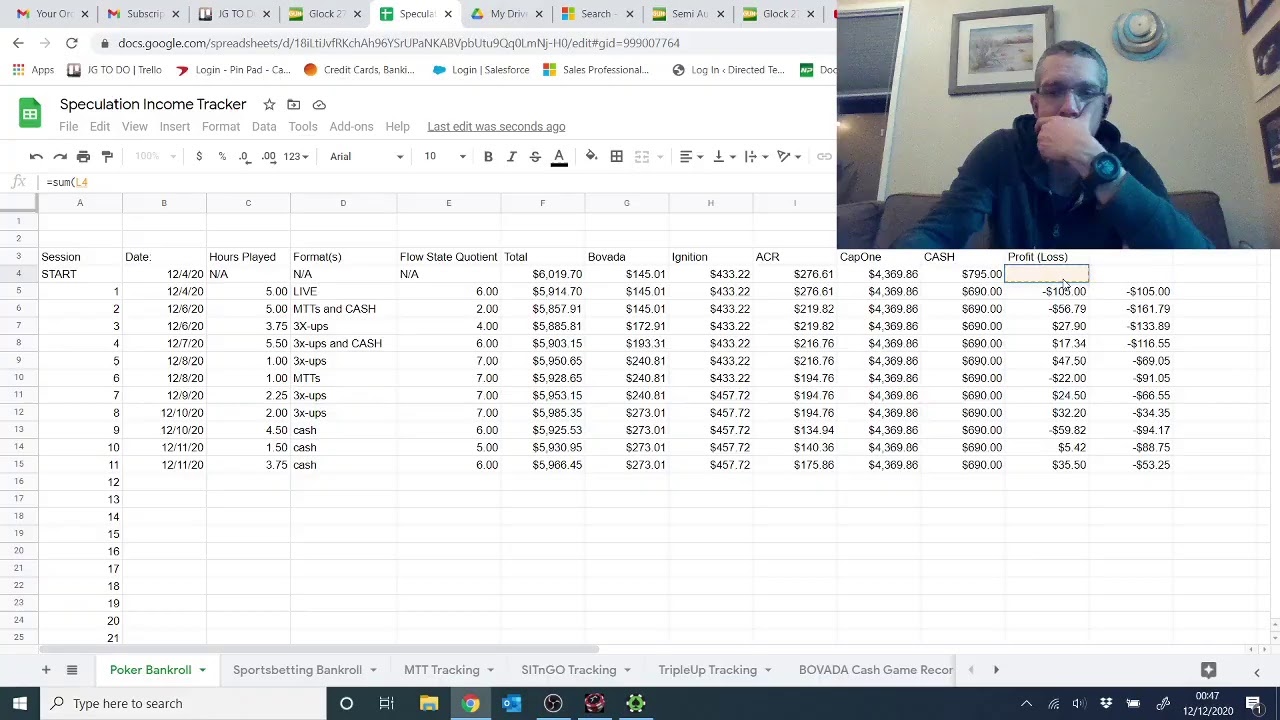Open vertical align dropdown
This screenshot has width=1280, height=720.
(x=723, y=156)
